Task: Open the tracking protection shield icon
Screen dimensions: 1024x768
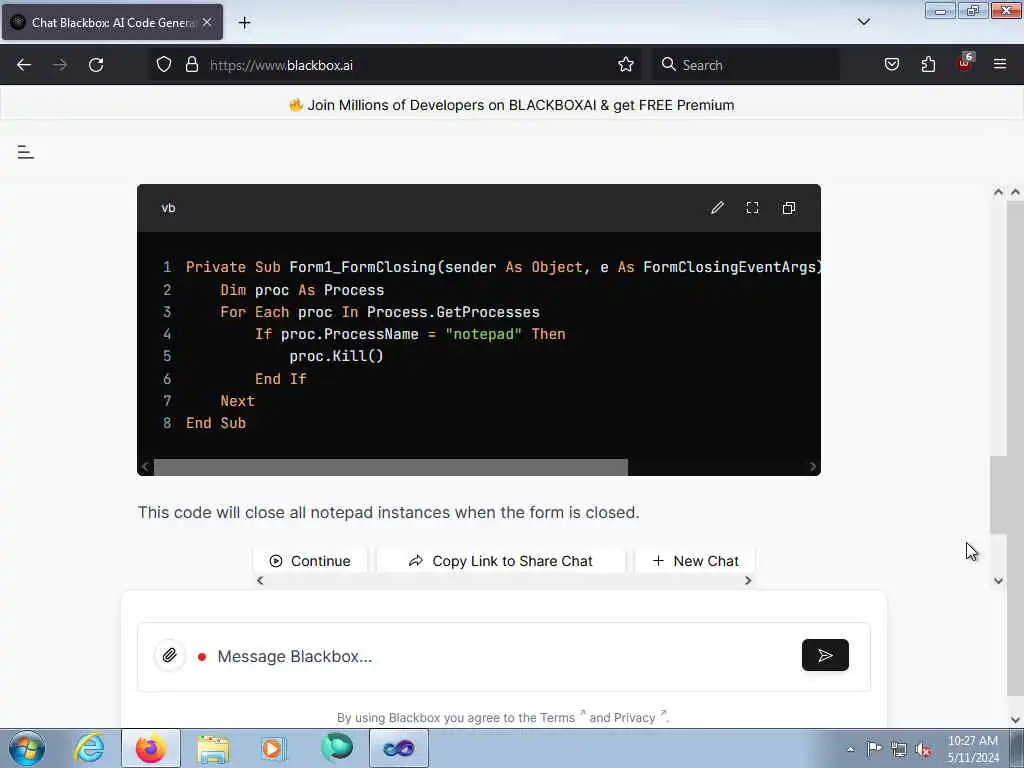Action: tap(164, 65)
